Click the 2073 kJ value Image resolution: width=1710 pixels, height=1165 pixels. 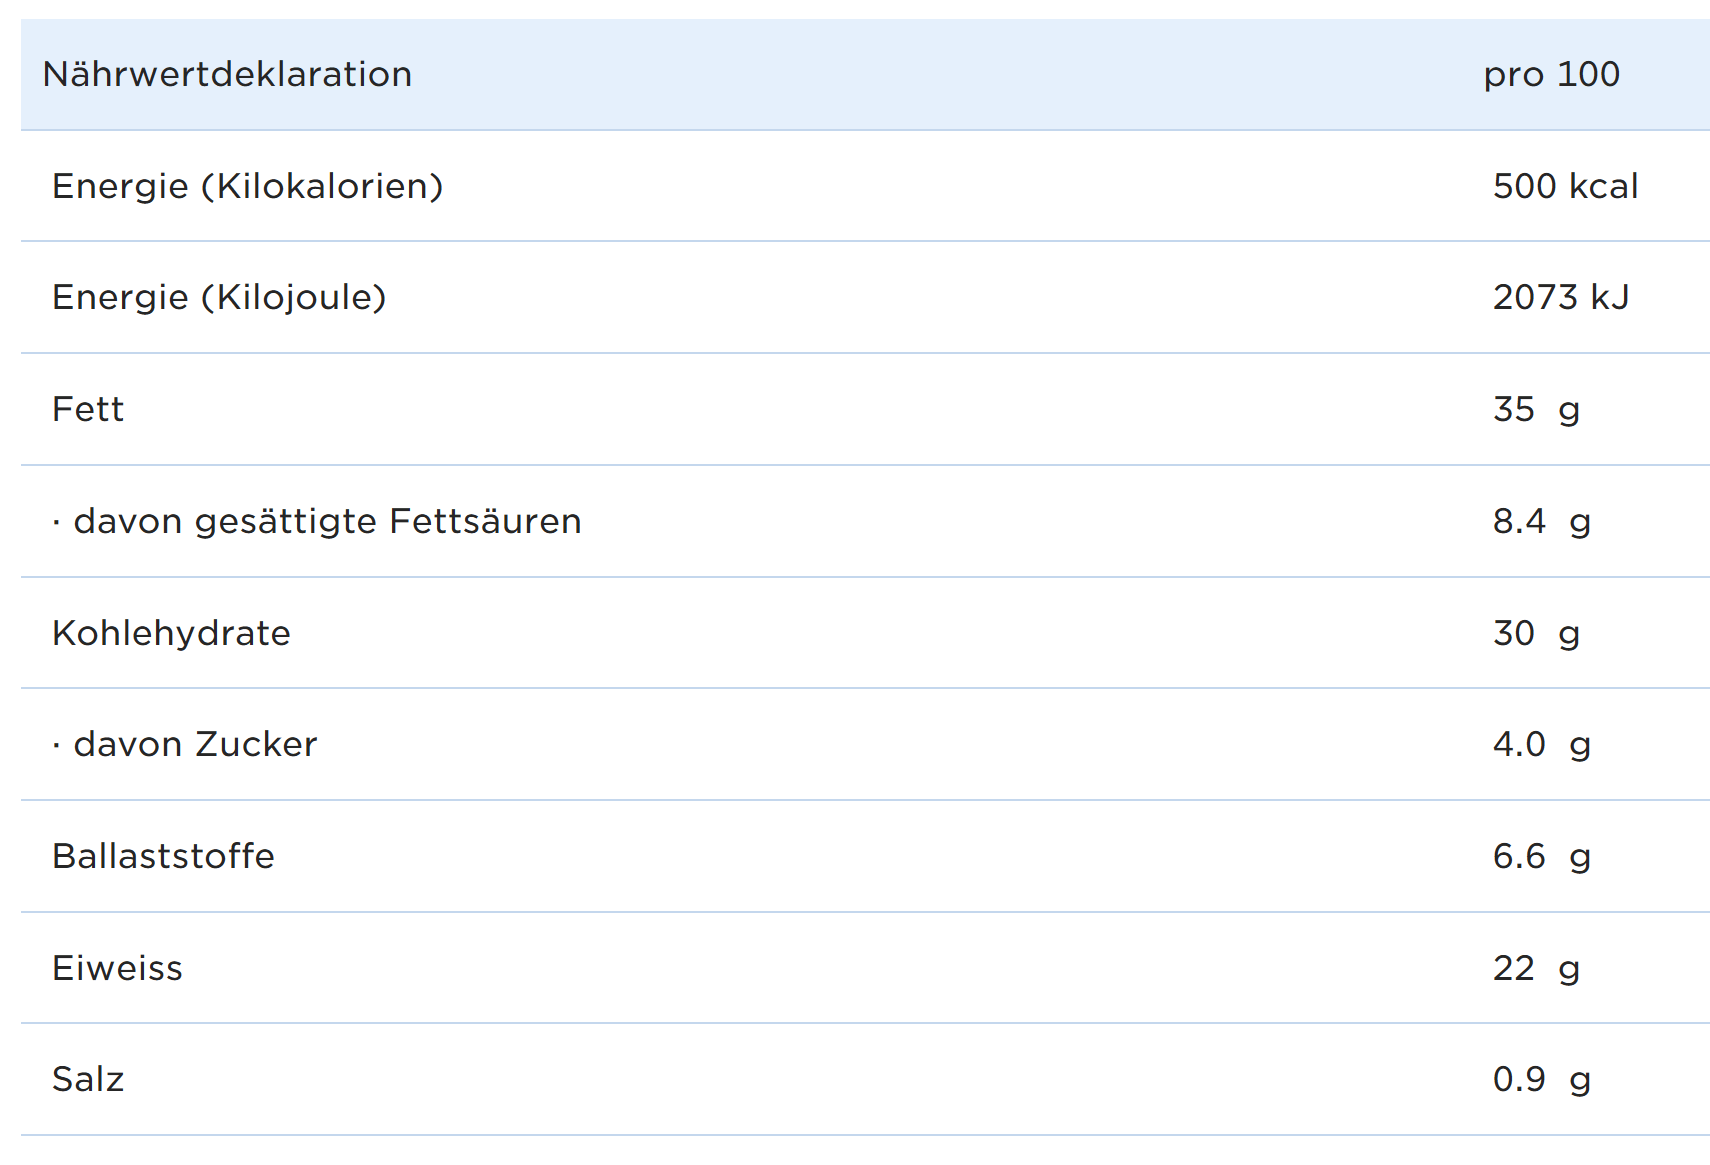tap(1560, 297)
